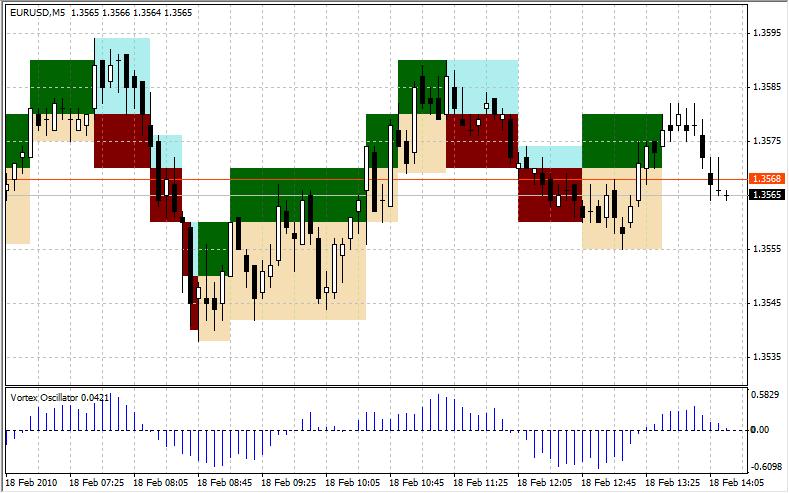Click the 18 Feb 12:05 time label
The image size is (789, 493).
point(545,483)
